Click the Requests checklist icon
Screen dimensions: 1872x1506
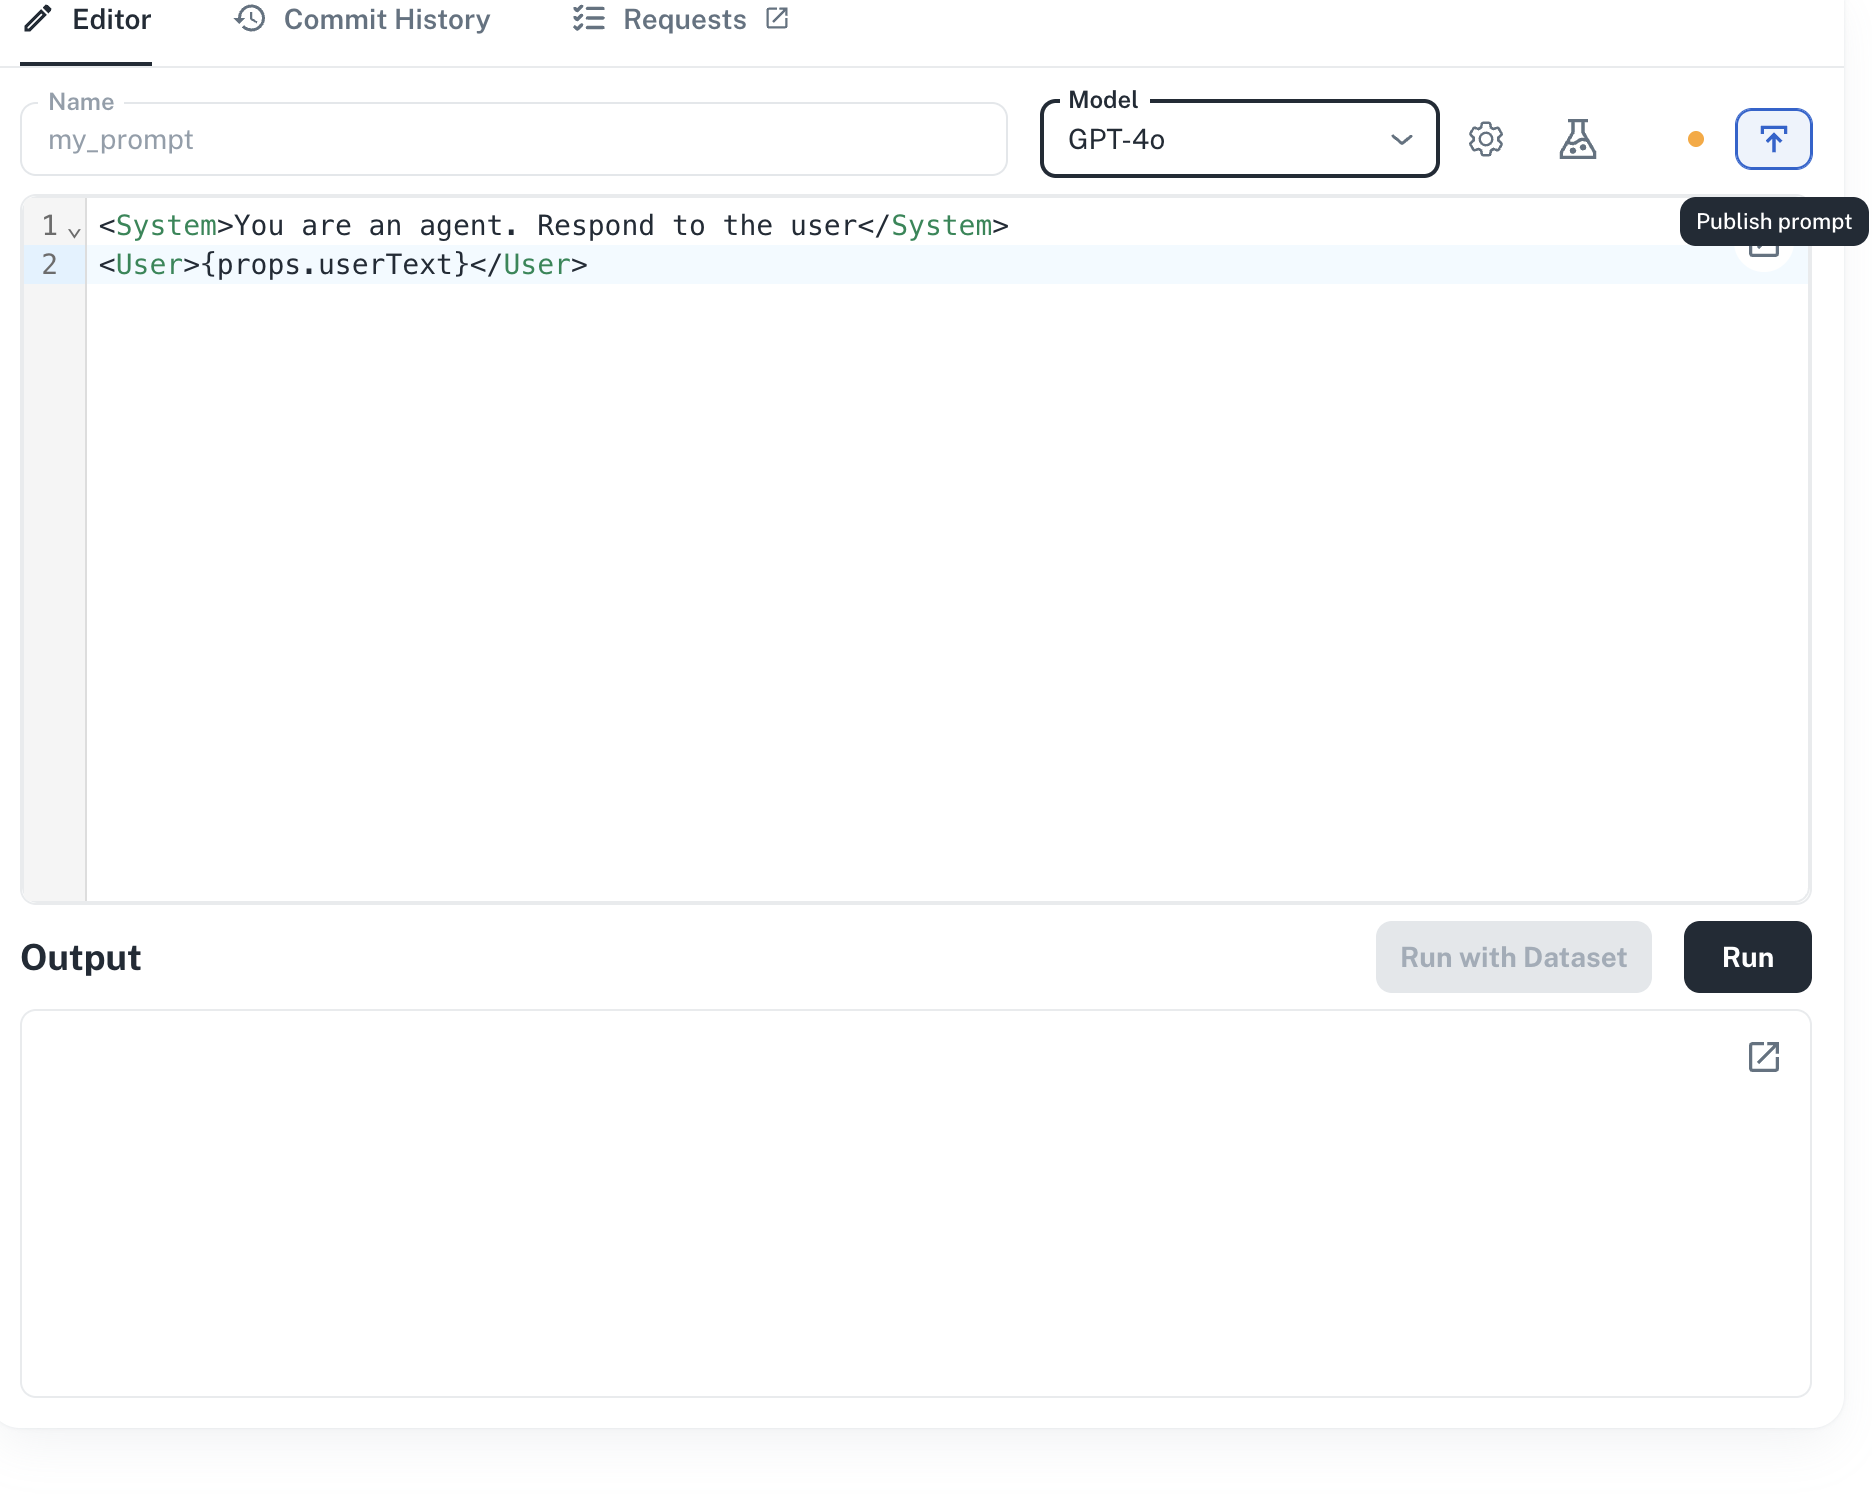pos(589,19)
